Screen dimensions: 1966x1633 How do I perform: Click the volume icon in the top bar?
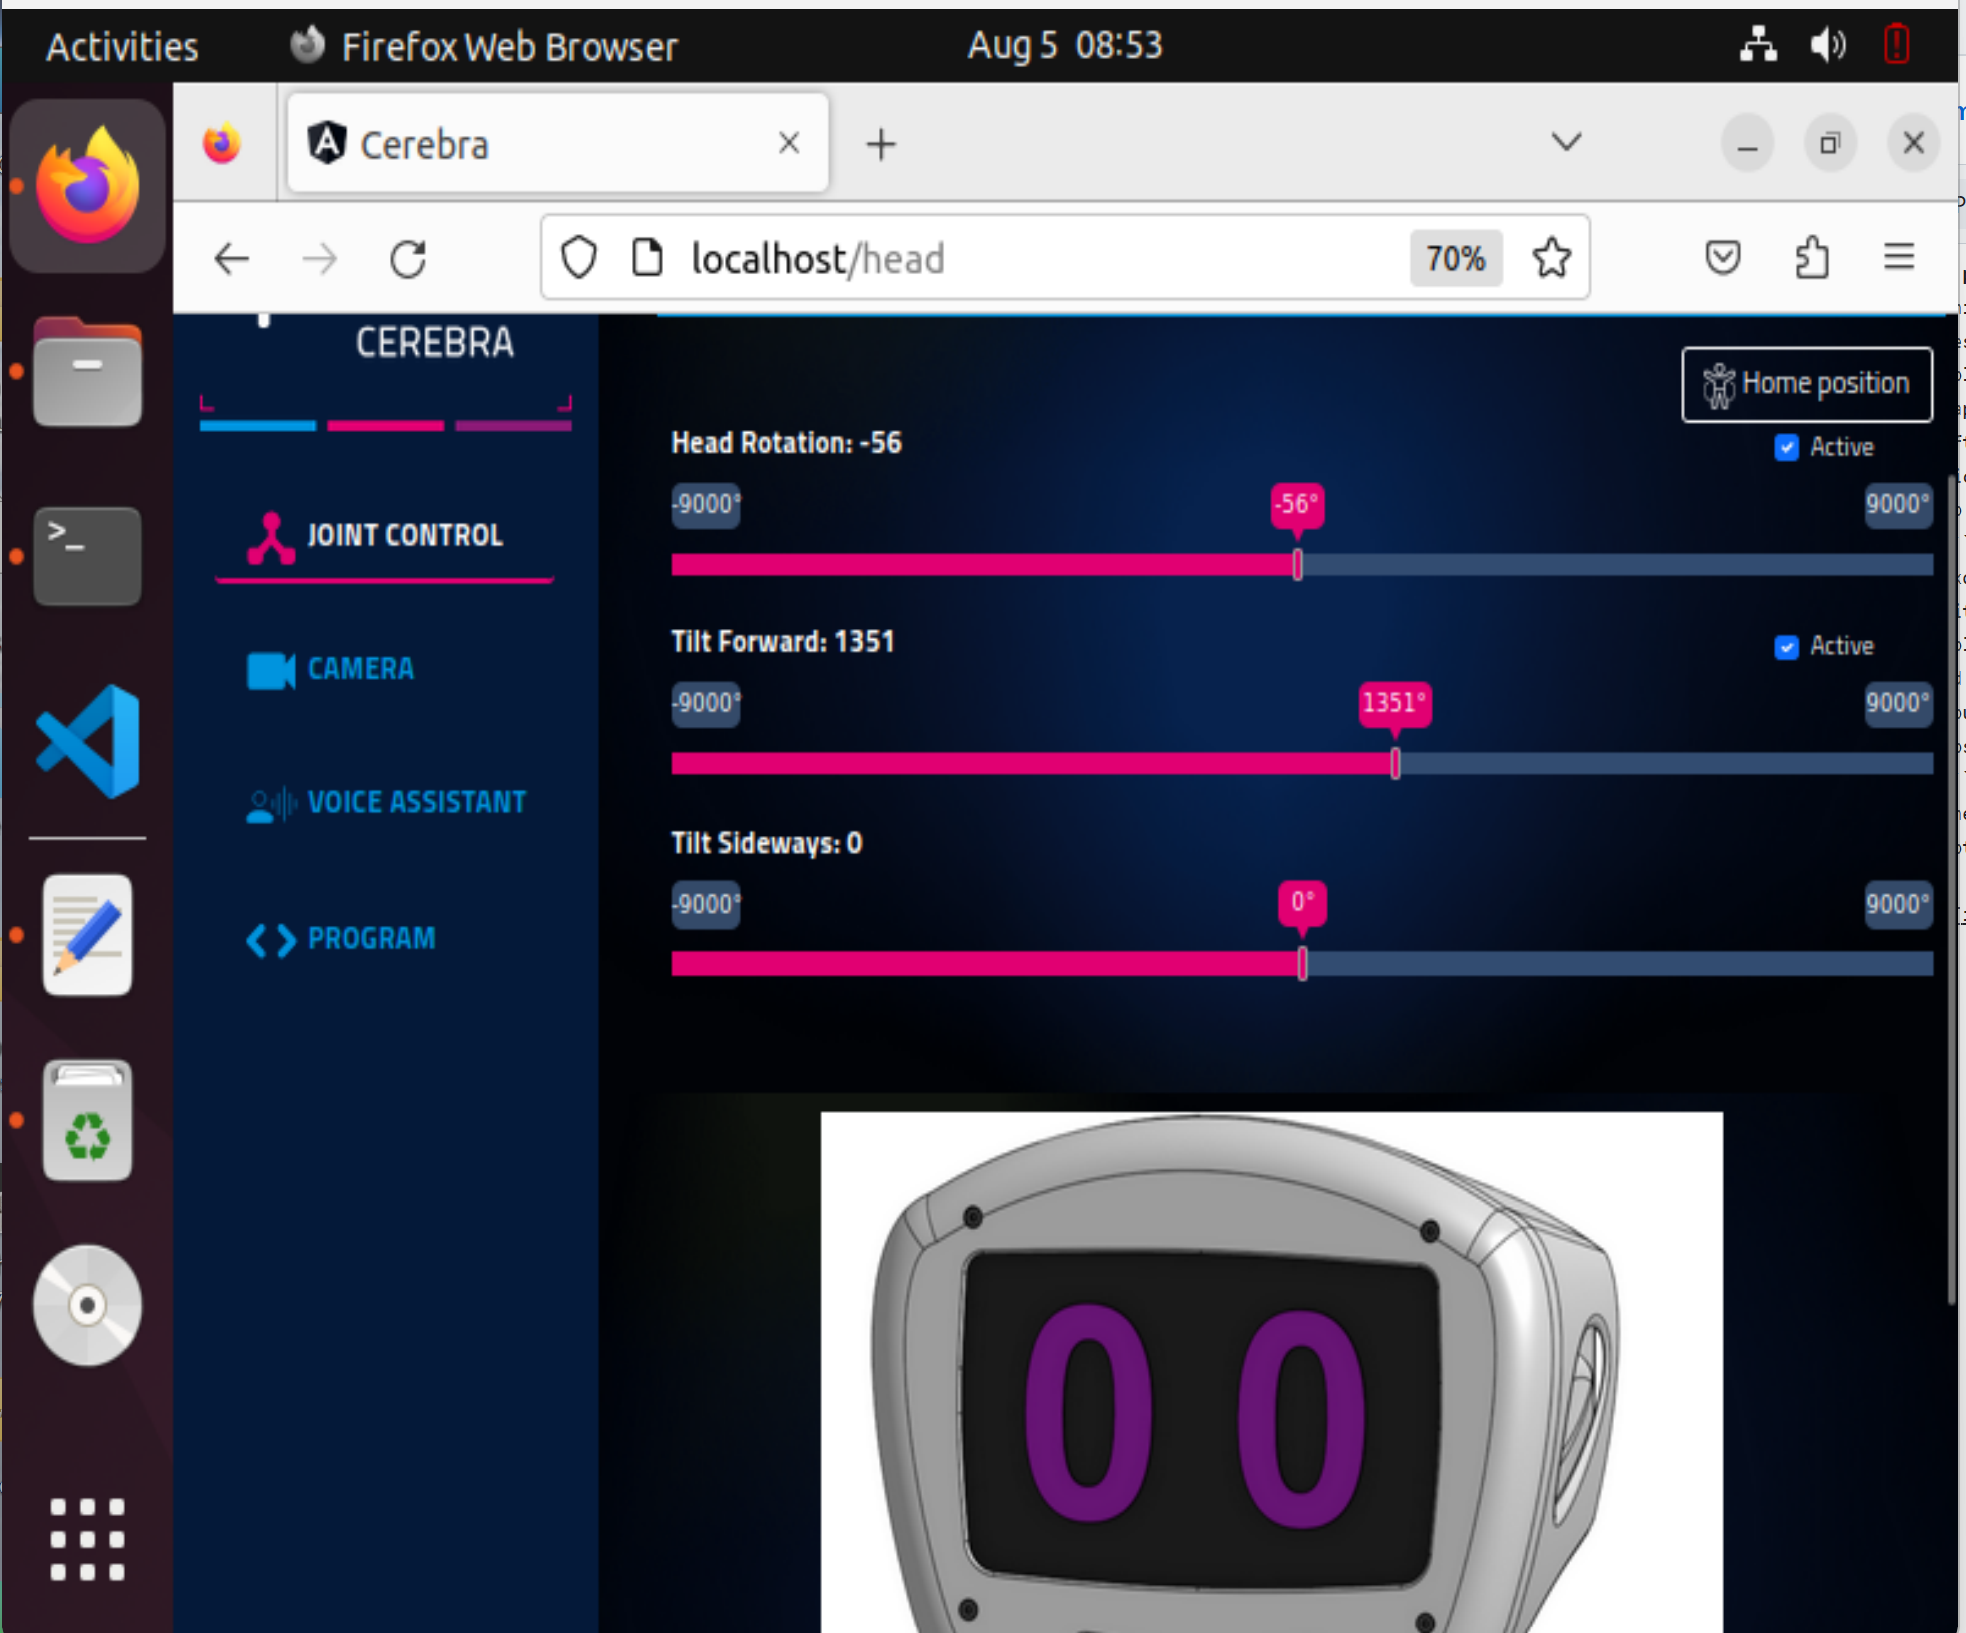tap(1827, 45)
